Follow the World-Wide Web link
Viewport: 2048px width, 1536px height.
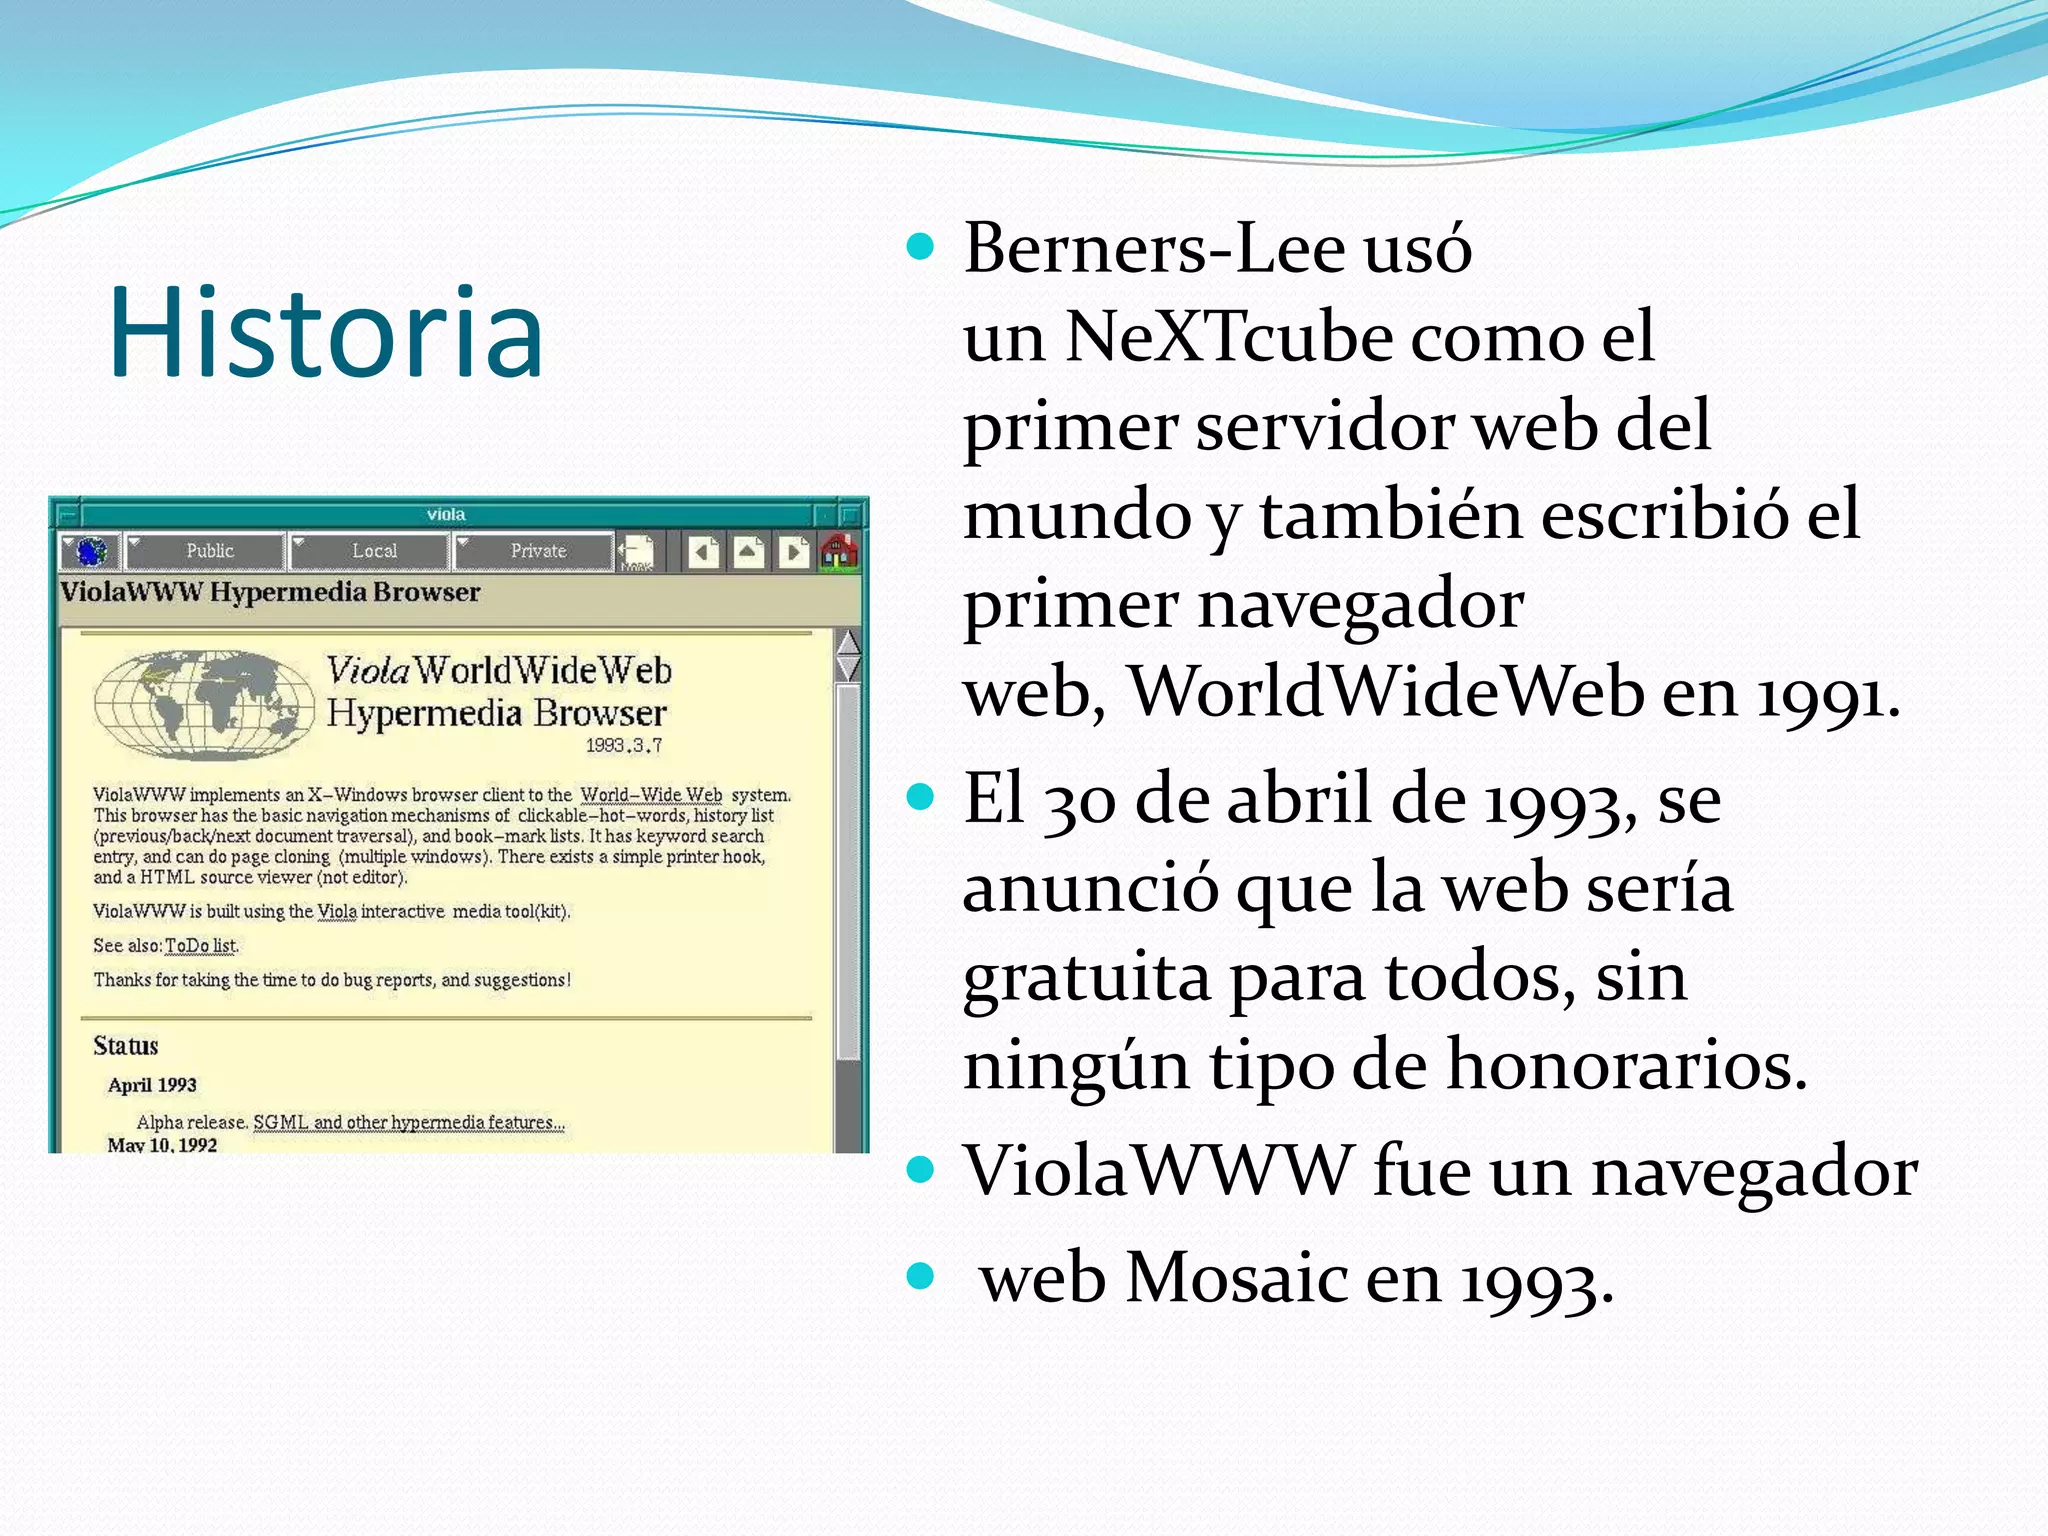651,795
